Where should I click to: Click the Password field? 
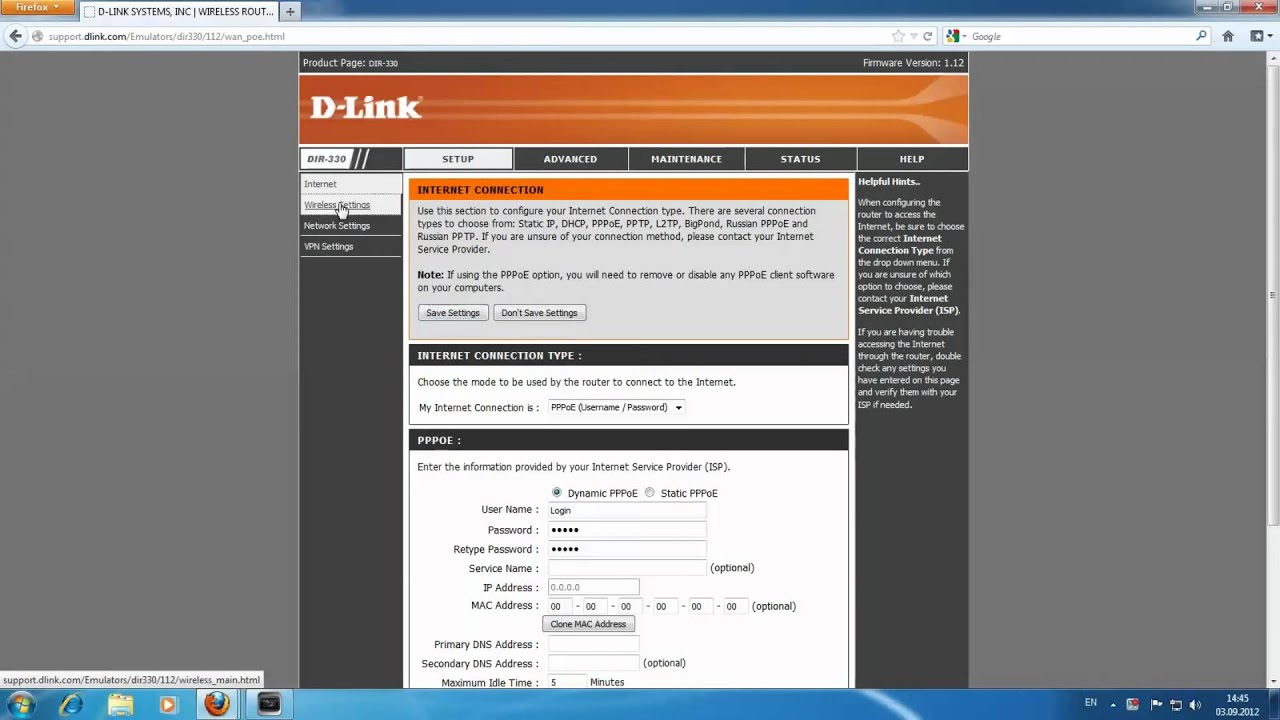(x=627, y=530)
